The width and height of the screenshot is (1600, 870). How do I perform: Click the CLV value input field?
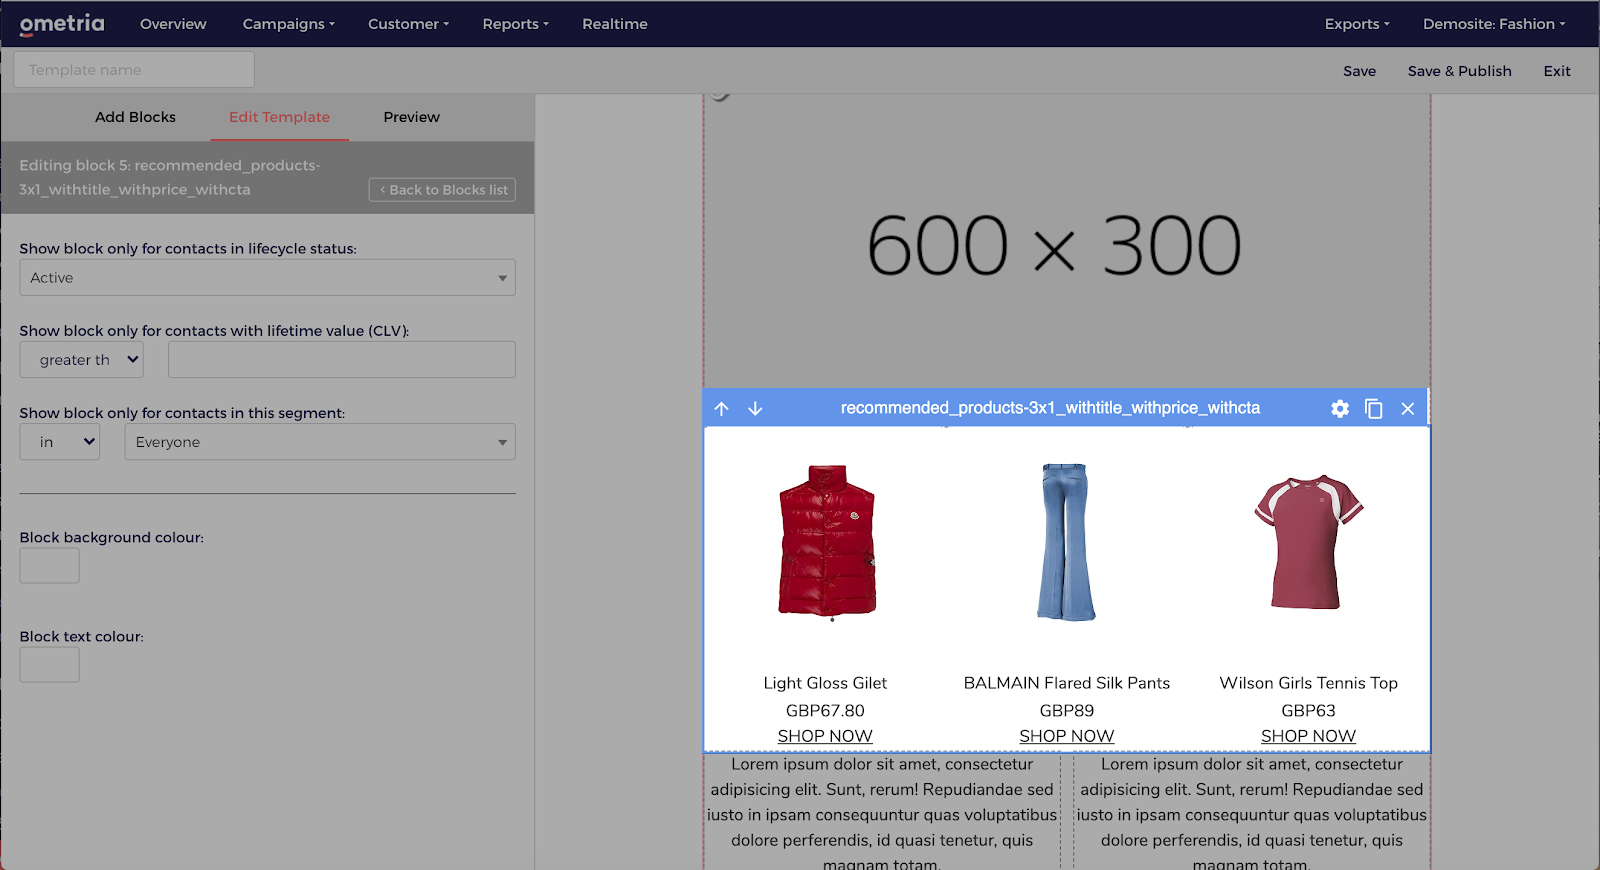click(342, 360)
